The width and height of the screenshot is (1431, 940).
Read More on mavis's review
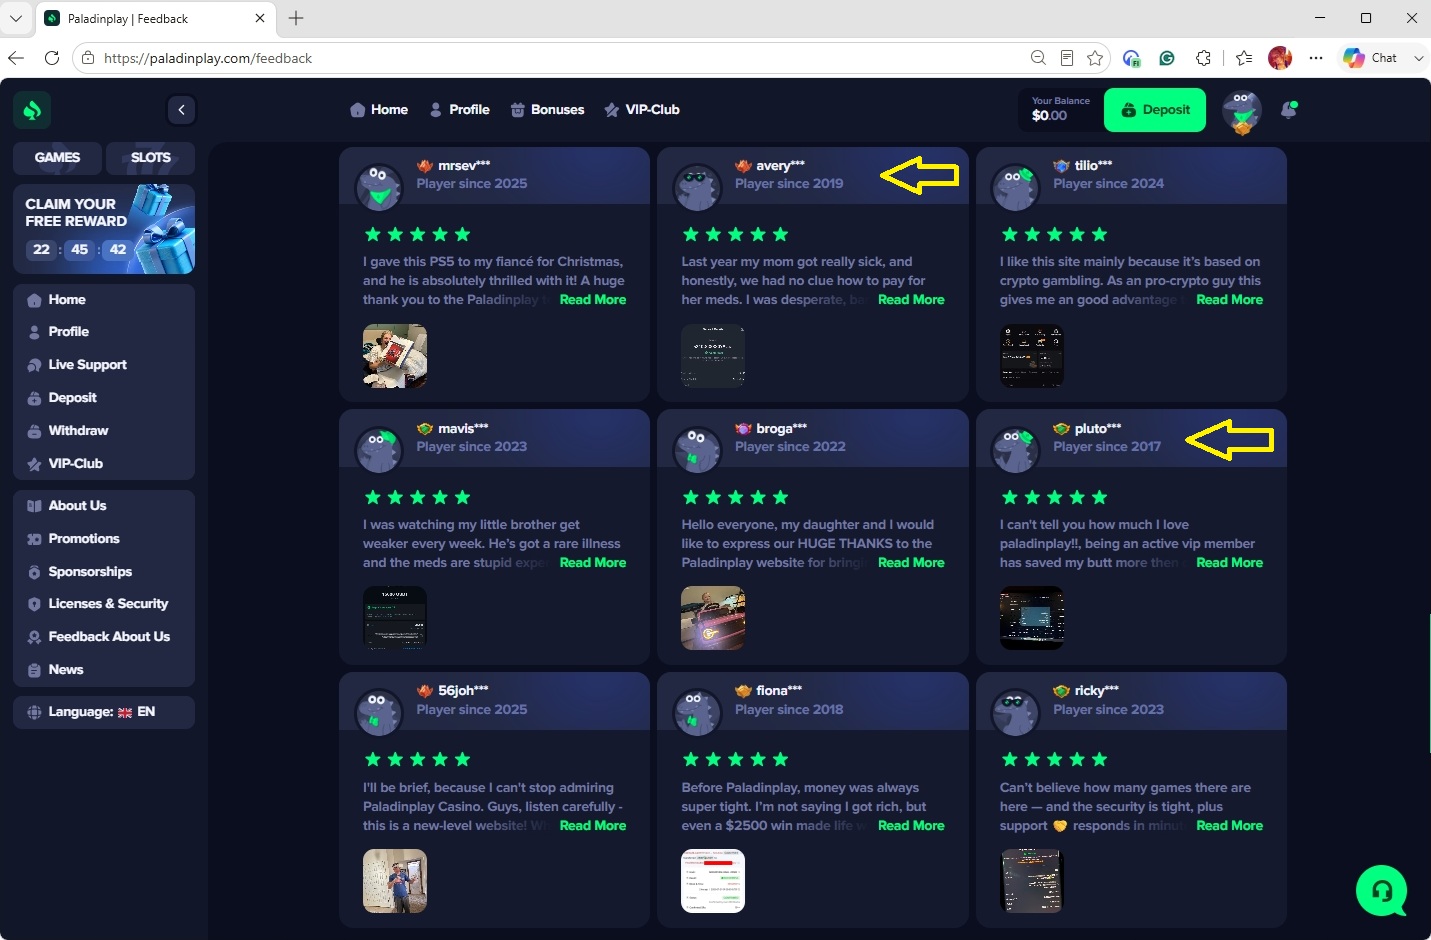(x=593, y=563)
